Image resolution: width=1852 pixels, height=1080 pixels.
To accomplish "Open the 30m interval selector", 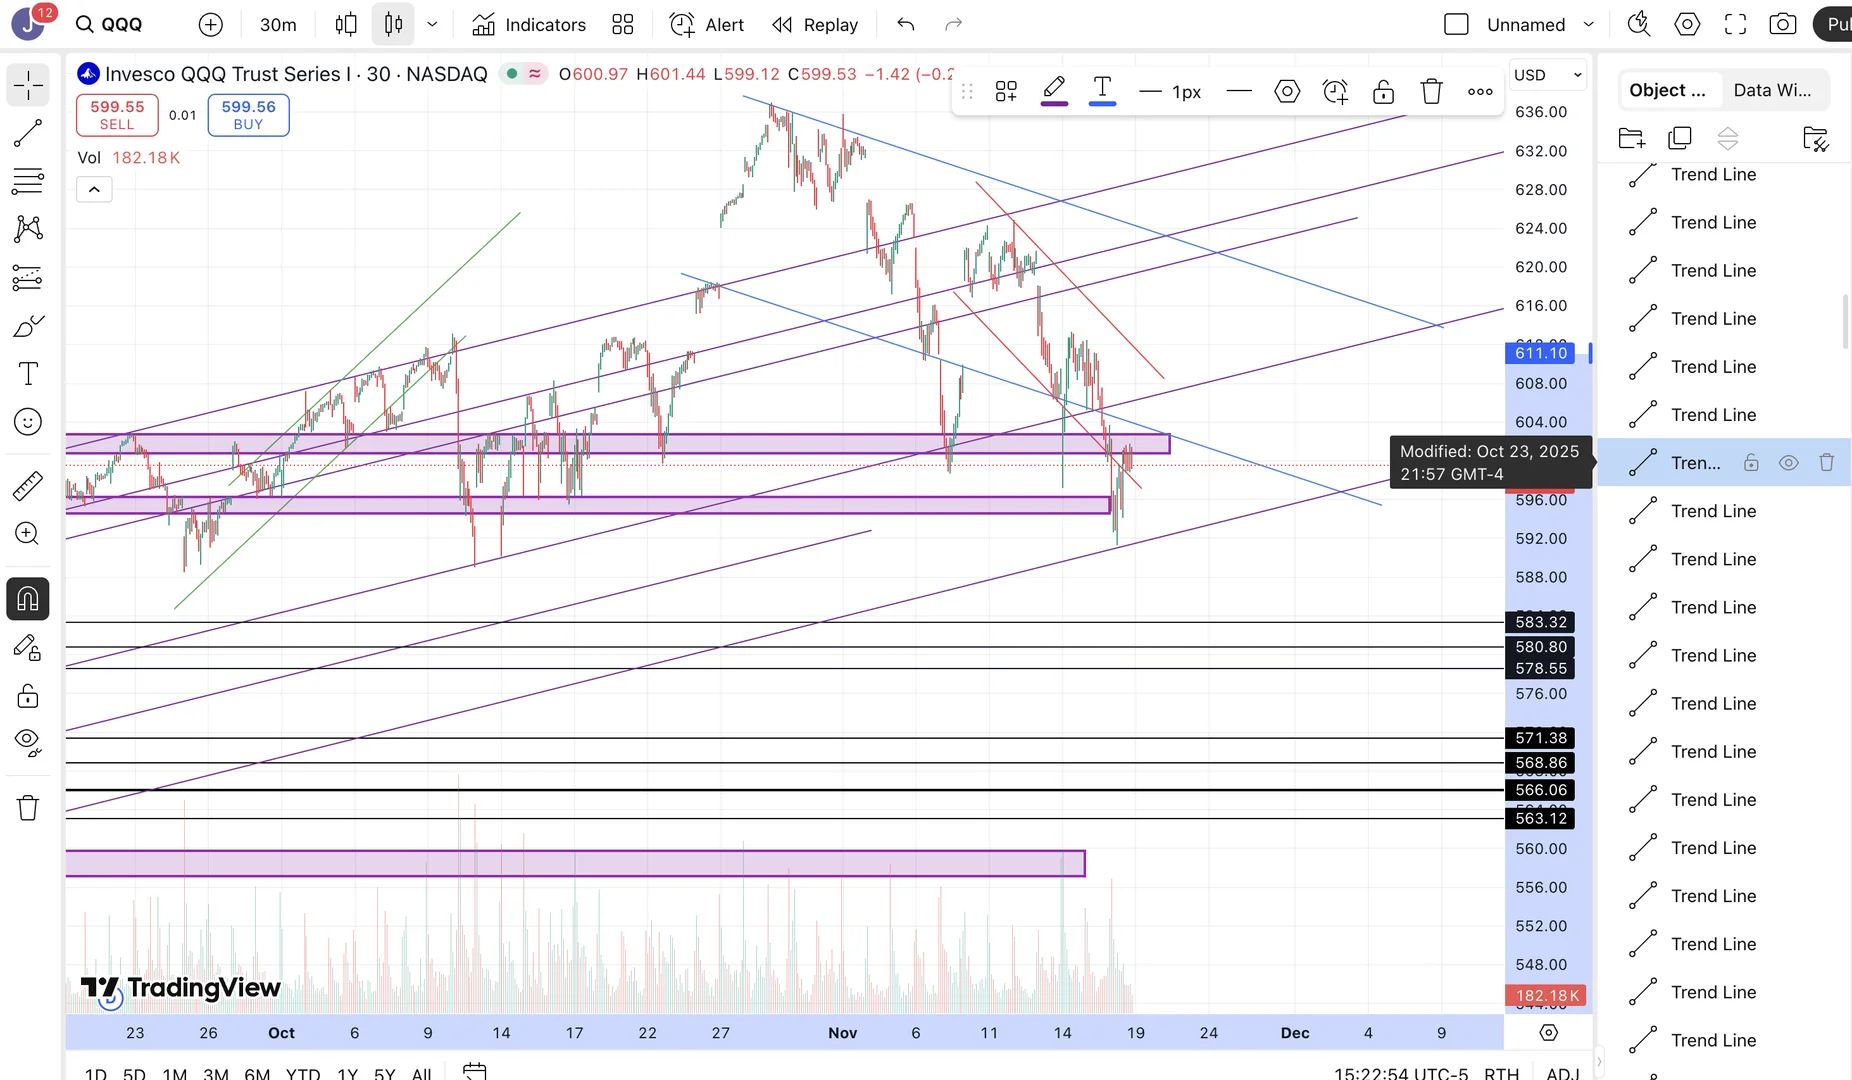I will point(278,25).
